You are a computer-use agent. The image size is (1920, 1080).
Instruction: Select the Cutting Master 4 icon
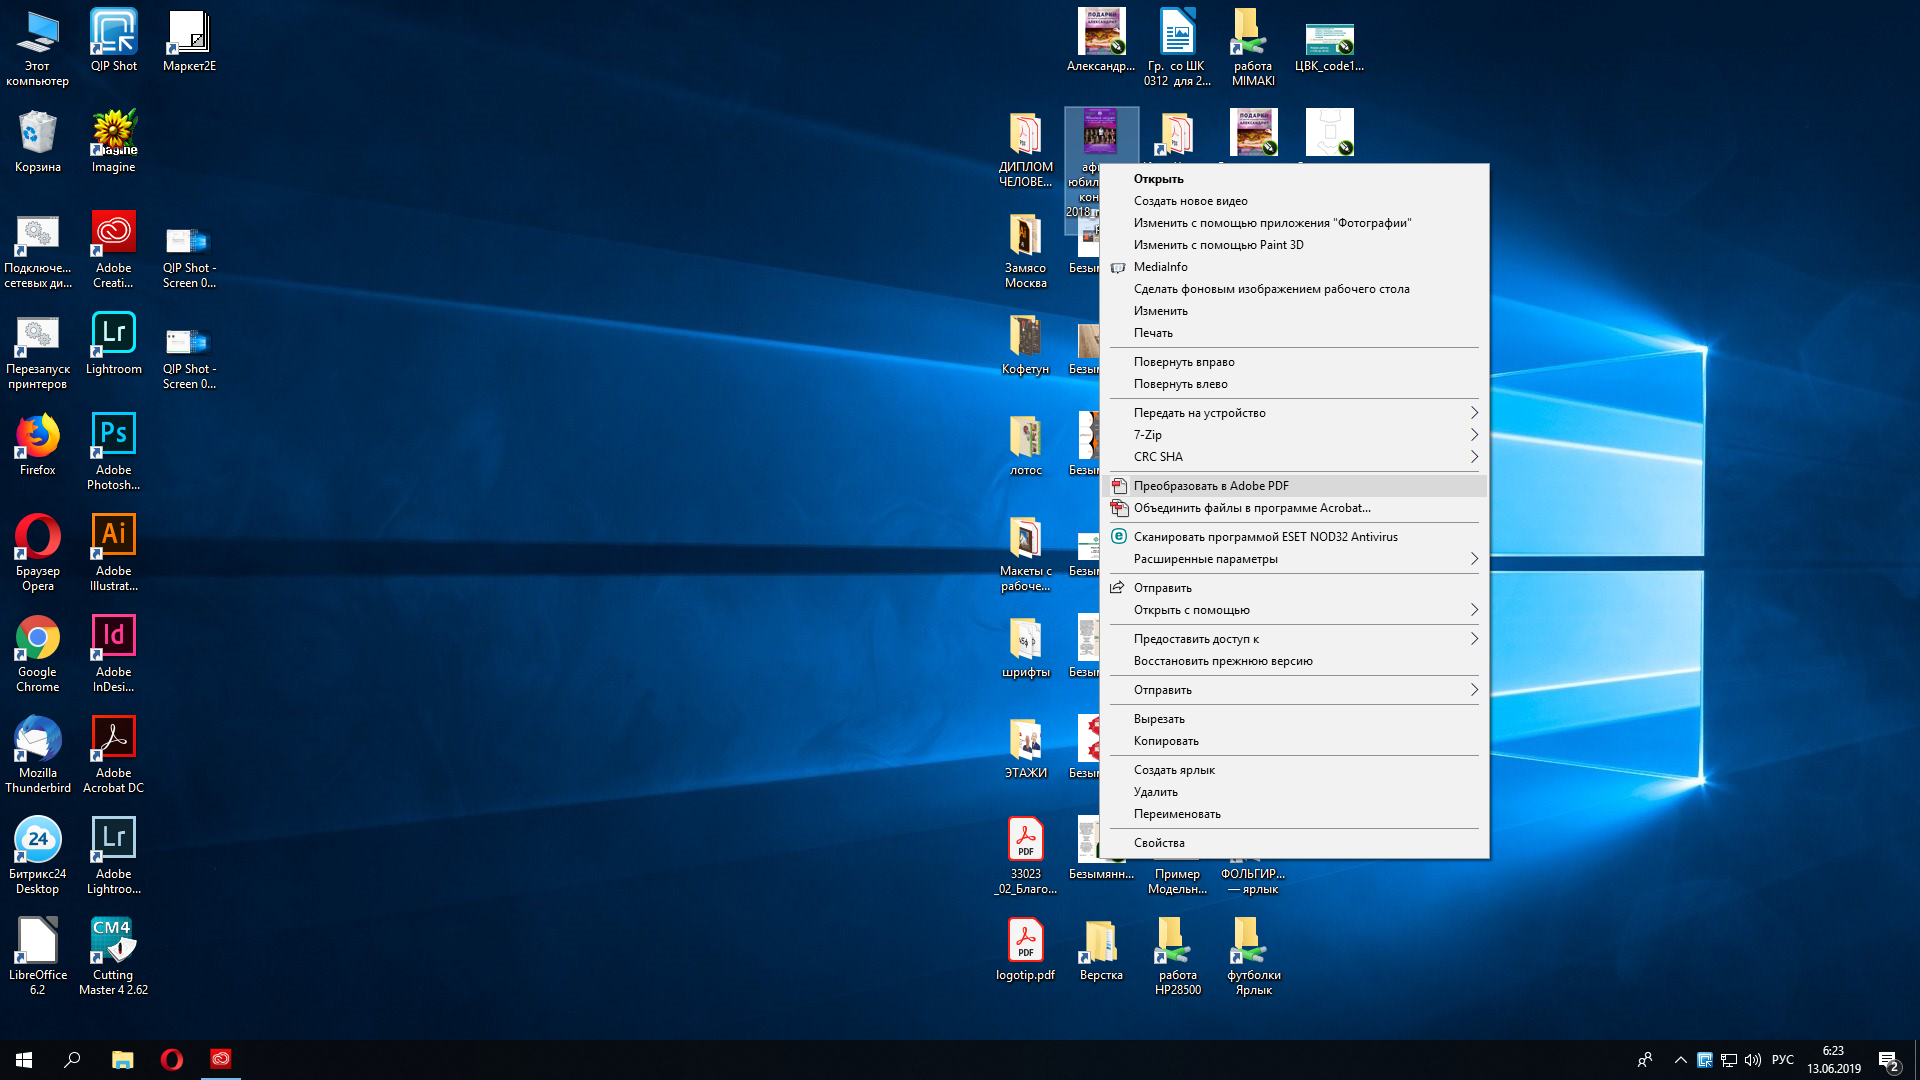click(x=114, y=957)
